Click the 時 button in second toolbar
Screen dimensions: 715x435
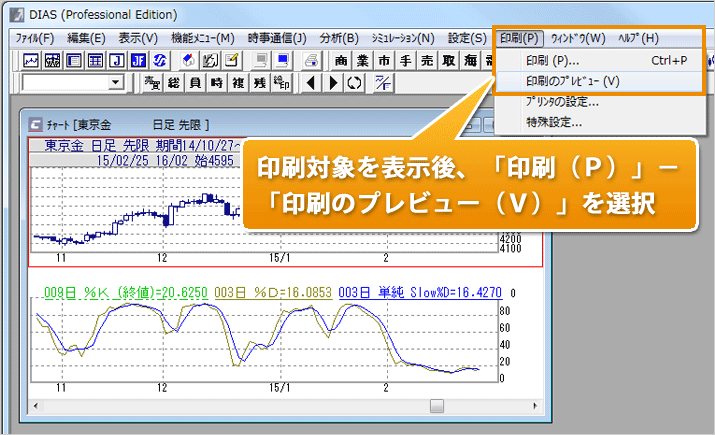click(x=217, y=82)
